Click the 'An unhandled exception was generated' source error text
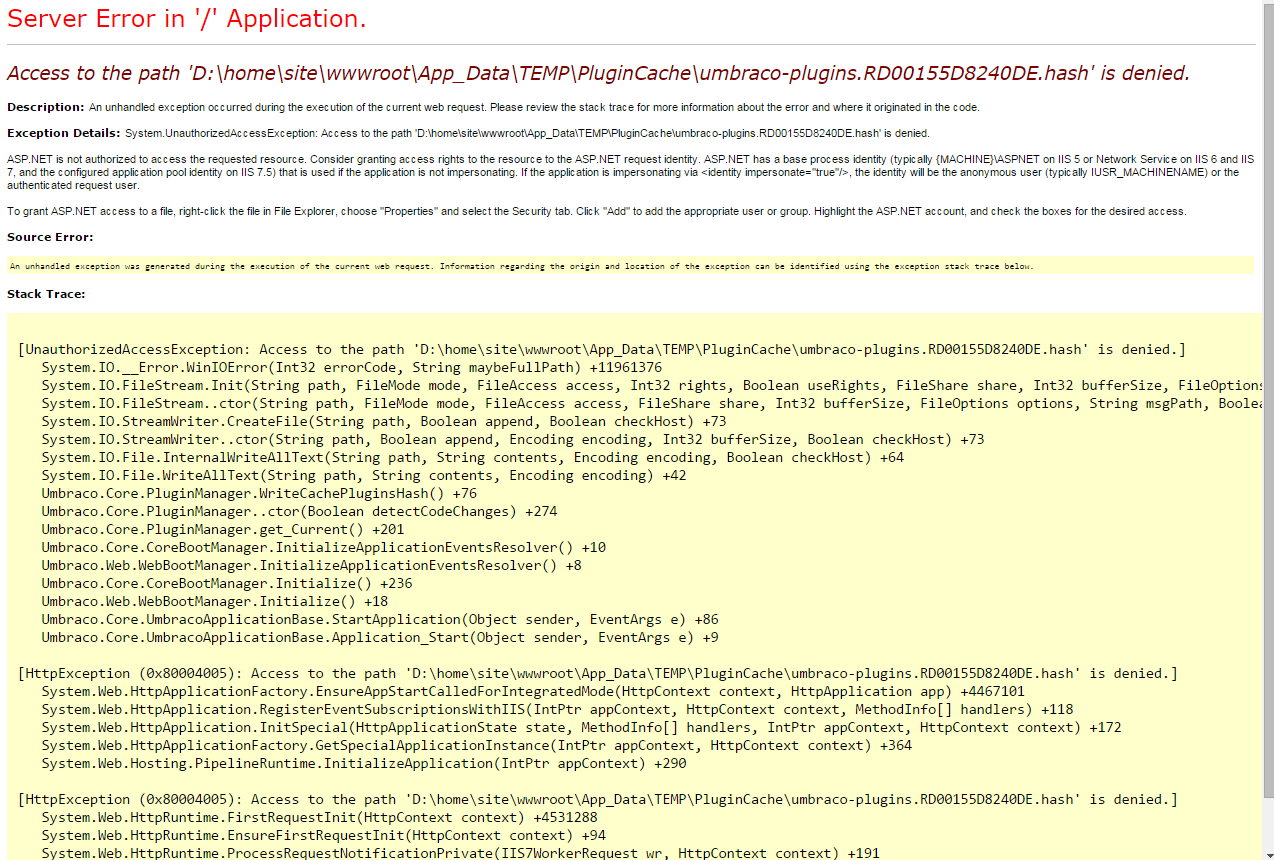The width and height of the screenshot is (1274, 860). pos(521,266)
